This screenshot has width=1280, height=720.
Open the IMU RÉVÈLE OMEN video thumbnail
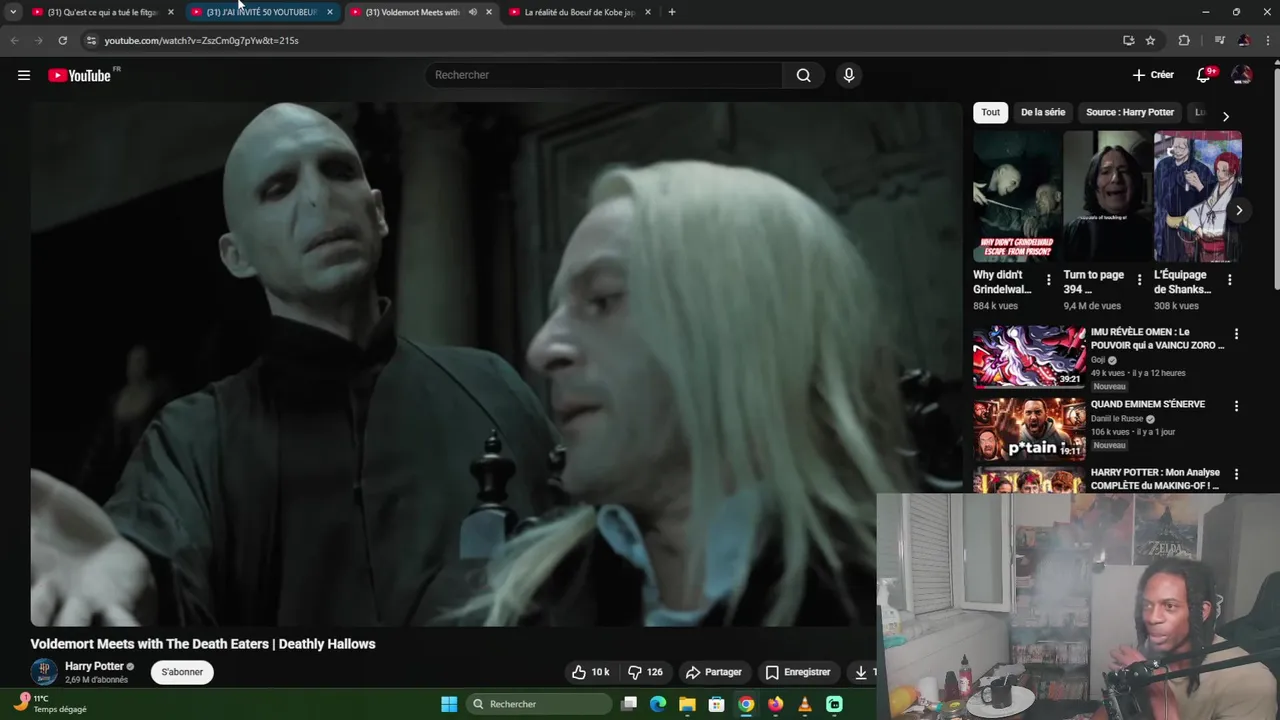click(1029, 356)
